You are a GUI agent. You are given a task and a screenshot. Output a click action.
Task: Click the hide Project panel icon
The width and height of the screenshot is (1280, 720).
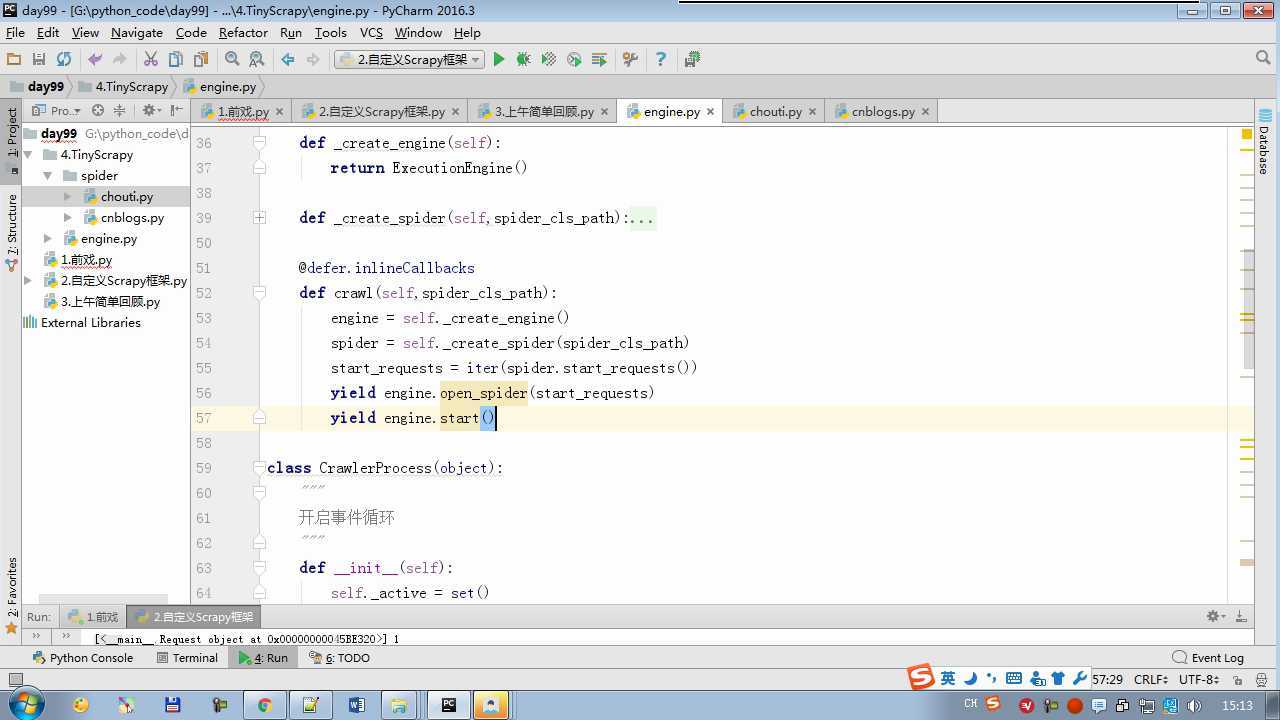(x=177, y=111)
